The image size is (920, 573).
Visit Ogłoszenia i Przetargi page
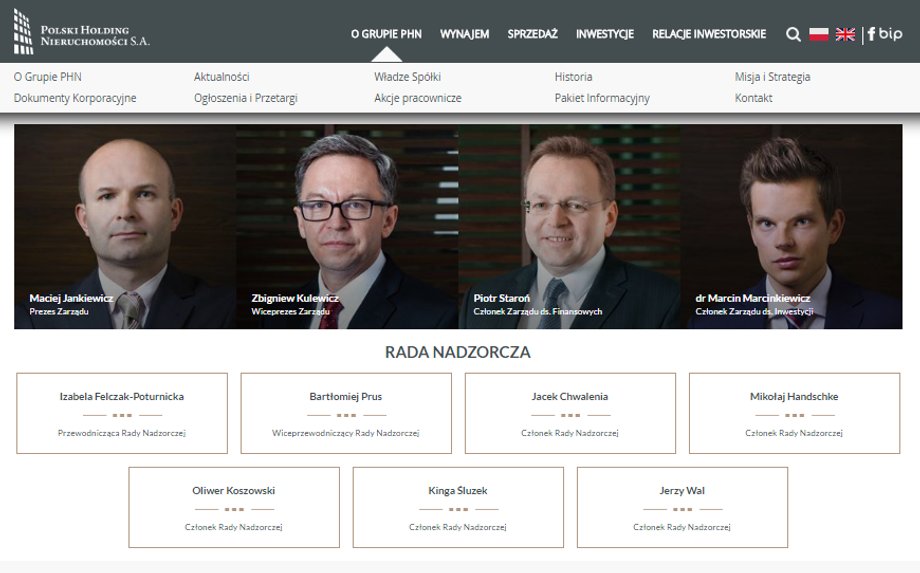[246, 98]
